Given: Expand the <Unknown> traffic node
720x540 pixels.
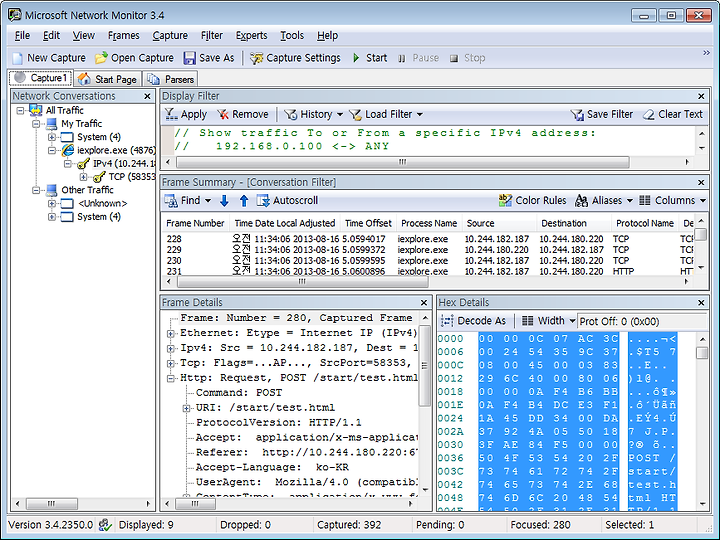Looking at the screenshot, I should click(x=52, y=203).
